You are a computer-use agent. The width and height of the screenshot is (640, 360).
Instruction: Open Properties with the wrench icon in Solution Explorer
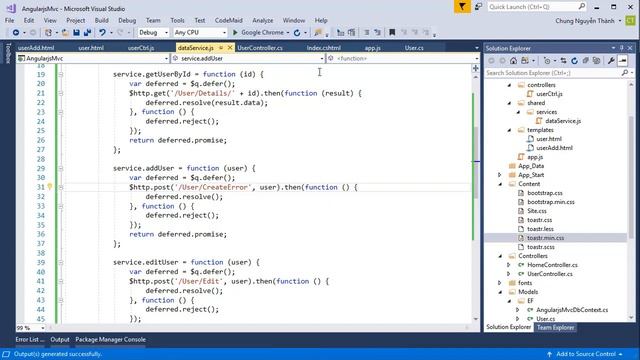611,60
